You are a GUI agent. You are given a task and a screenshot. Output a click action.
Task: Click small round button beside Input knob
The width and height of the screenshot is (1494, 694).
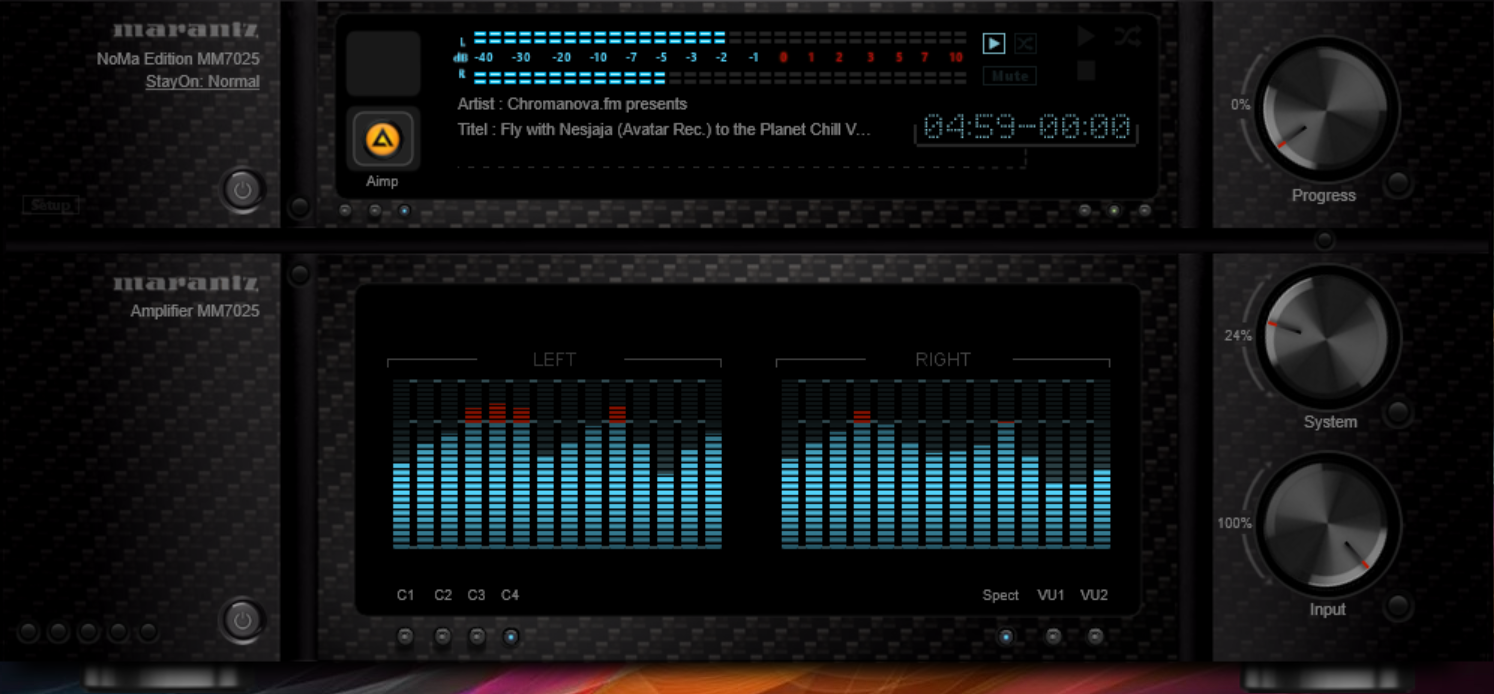1398,605
